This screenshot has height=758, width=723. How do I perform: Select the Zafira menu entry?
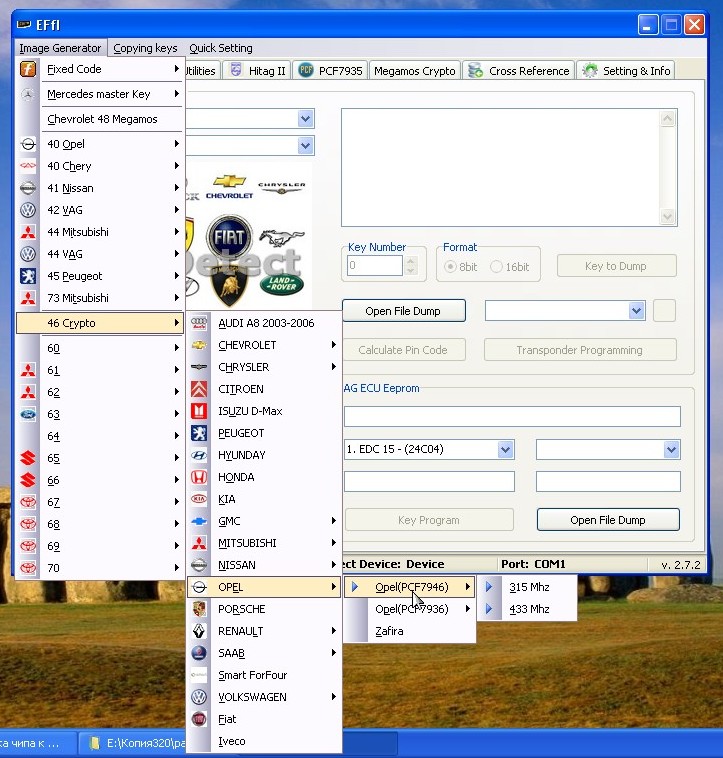pyautogui.click(x=409, y=631)
